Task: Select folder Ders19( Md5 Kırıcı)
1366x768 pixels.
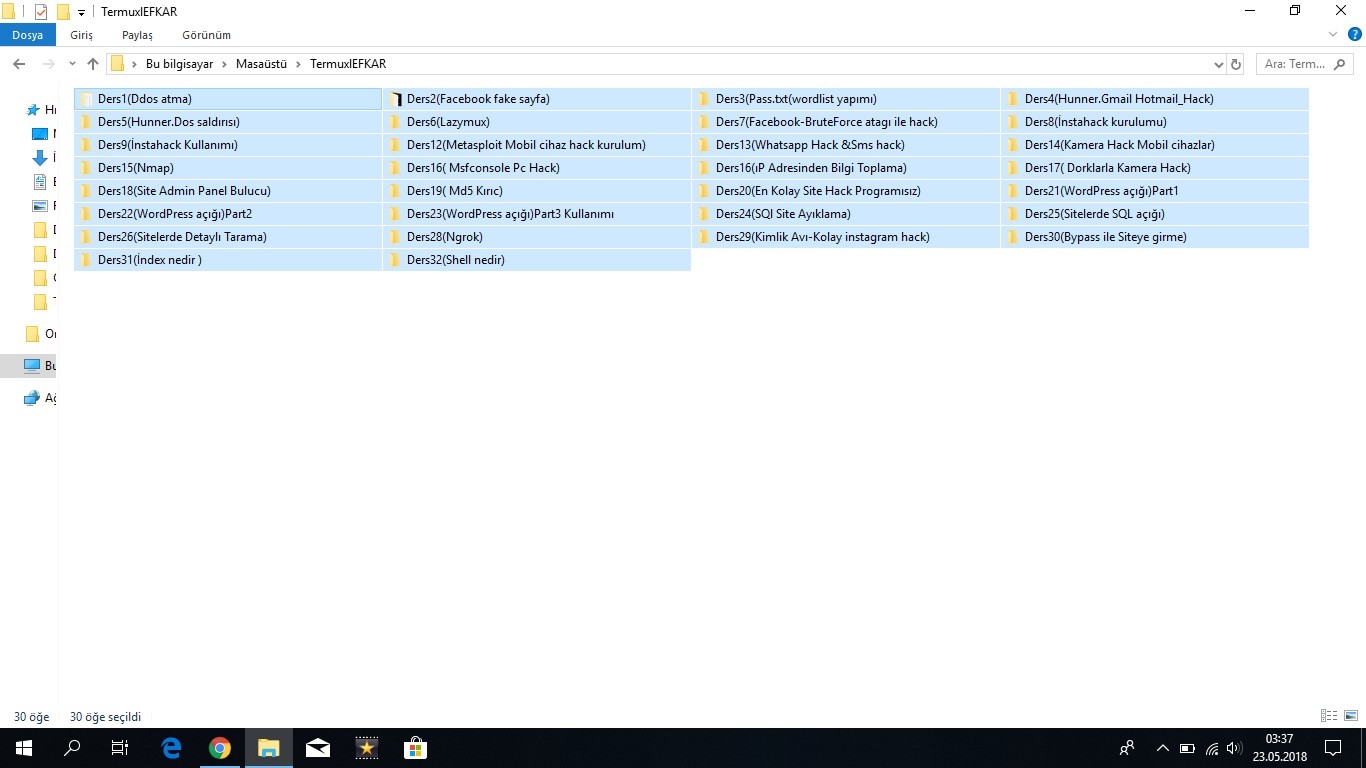Action: pos(537,191)
